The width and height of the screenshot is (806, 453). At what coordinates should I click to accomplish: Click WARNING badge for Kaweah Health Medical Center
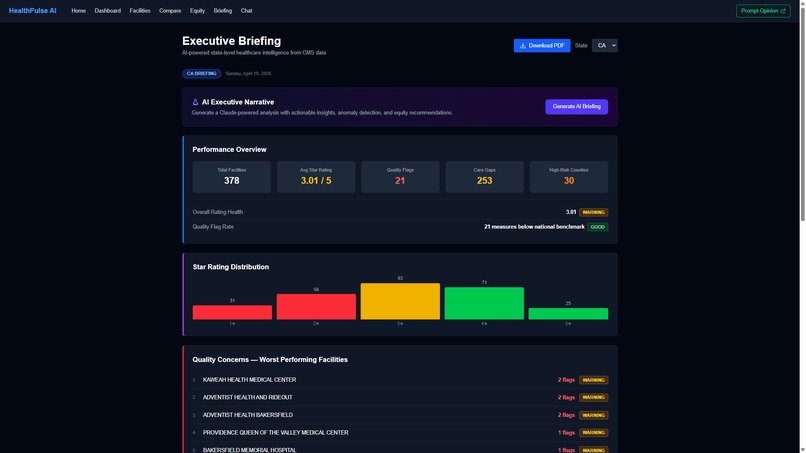coord(593,380)
